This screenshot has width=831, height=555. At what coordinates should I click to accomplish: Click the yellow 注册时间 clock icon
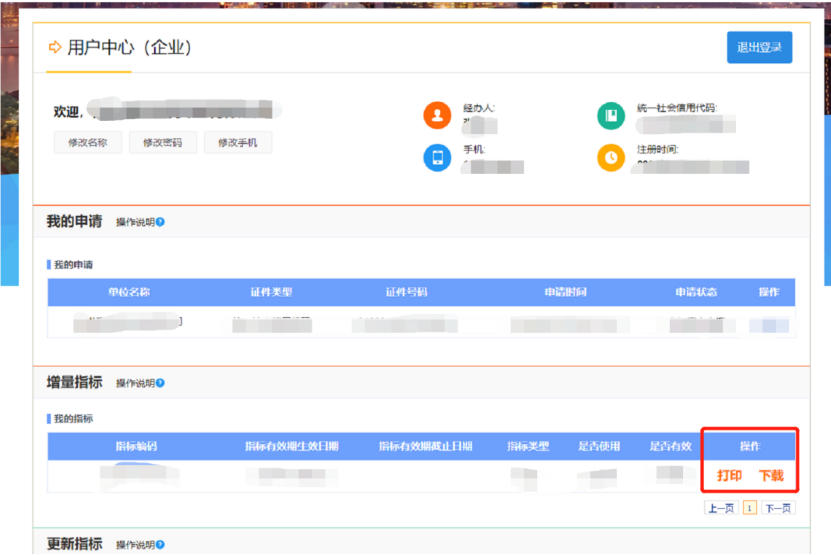[x=611, y=157]
